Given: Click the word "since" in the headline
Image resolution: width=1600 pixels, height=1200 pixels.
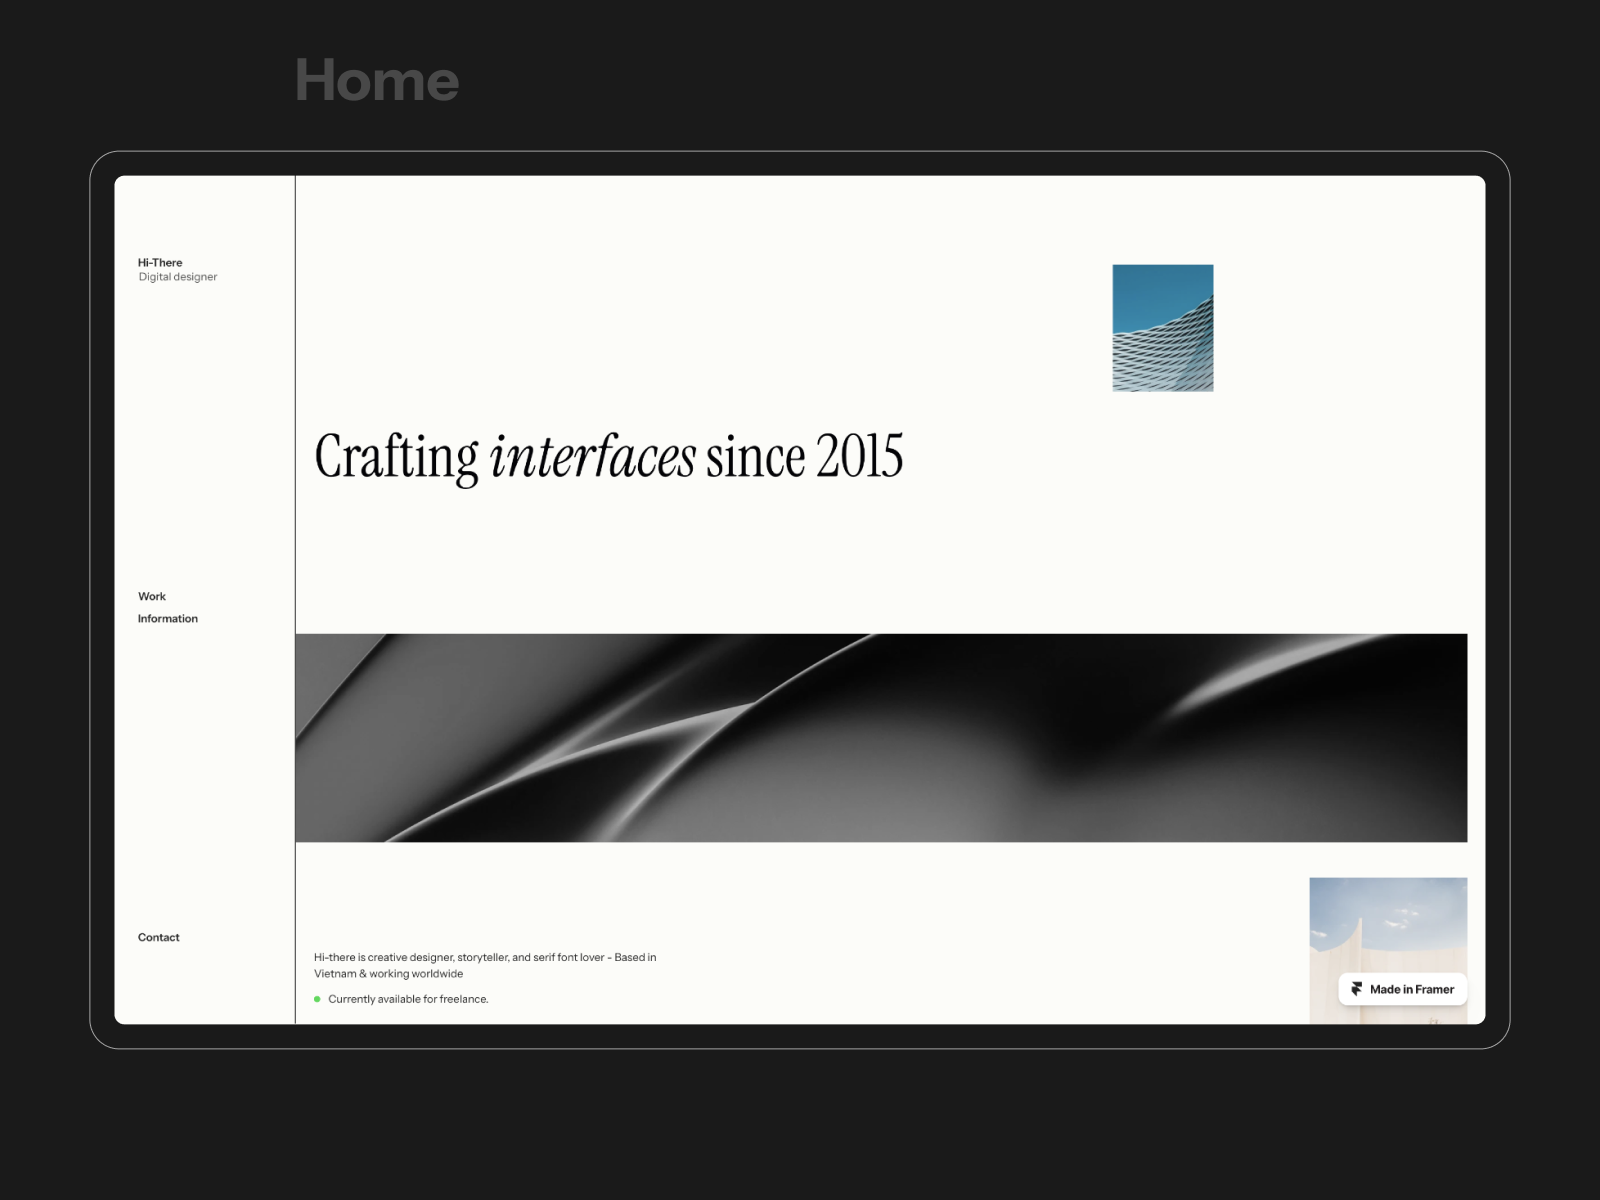Looking at the screenshot, I should [755, 457].
